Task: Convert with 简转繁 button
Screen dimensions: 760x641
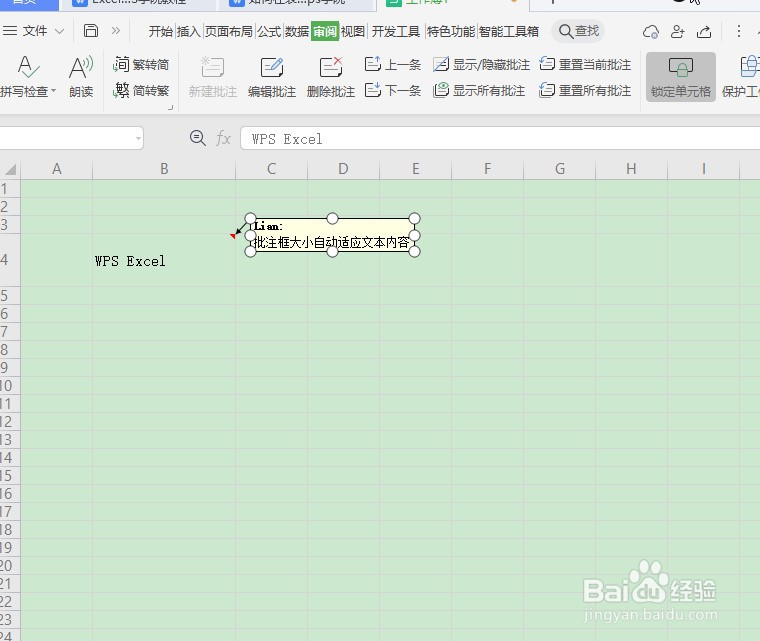Action: [x=141, y=91]
